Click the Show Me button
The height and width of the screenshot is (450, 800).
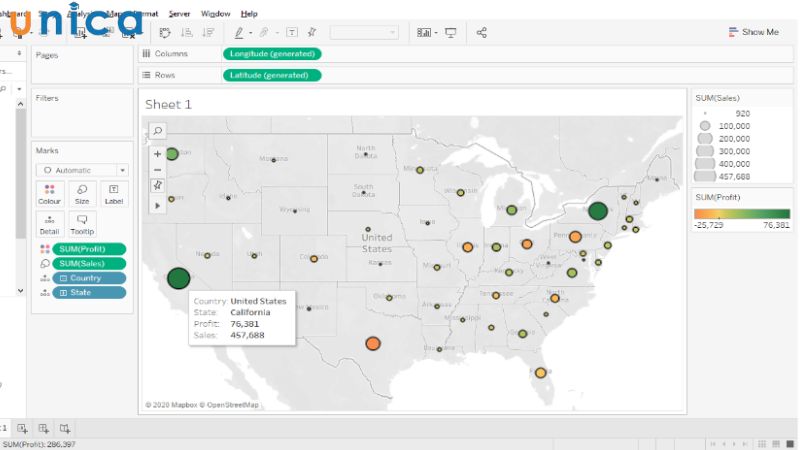point(754,32)
